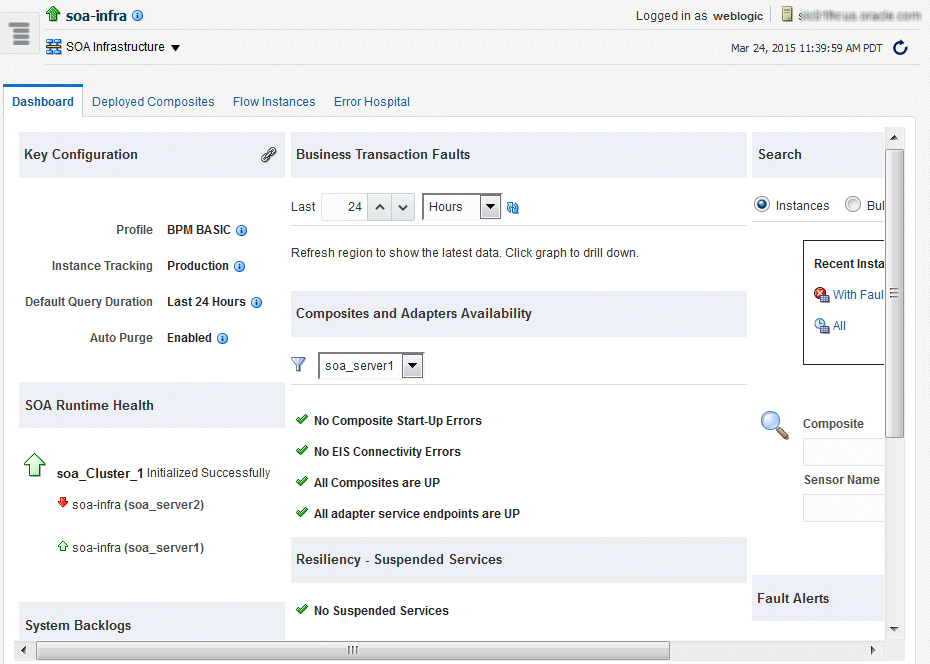Click the With Faults instances icon
The height and width of the screenshot is (664, 930).
coord(821,295)
